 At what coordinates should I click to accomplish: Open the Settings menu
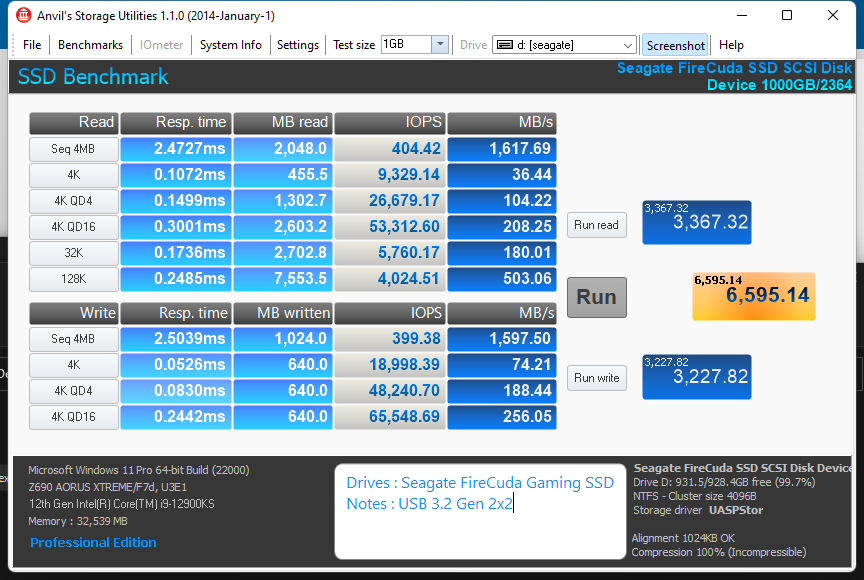pos(299,45)
